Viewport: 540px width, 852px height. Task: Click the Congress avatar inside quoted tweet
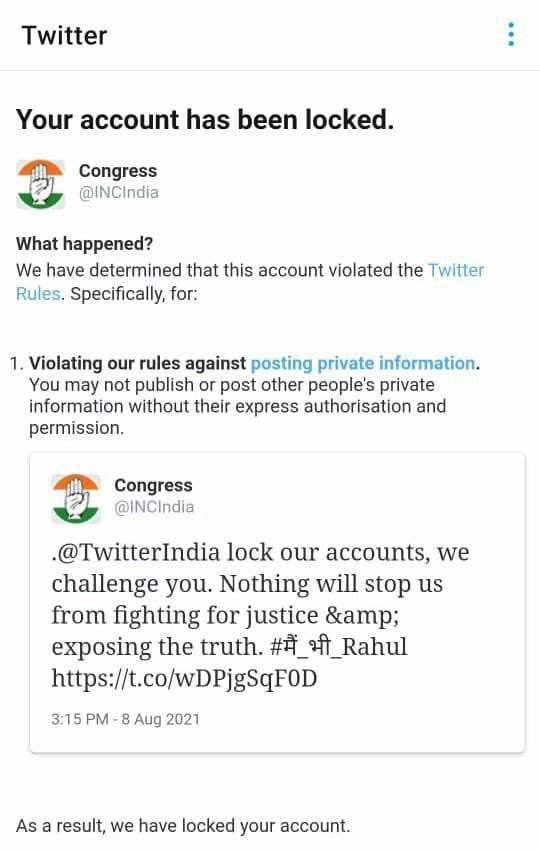click(x=76, y=498)
